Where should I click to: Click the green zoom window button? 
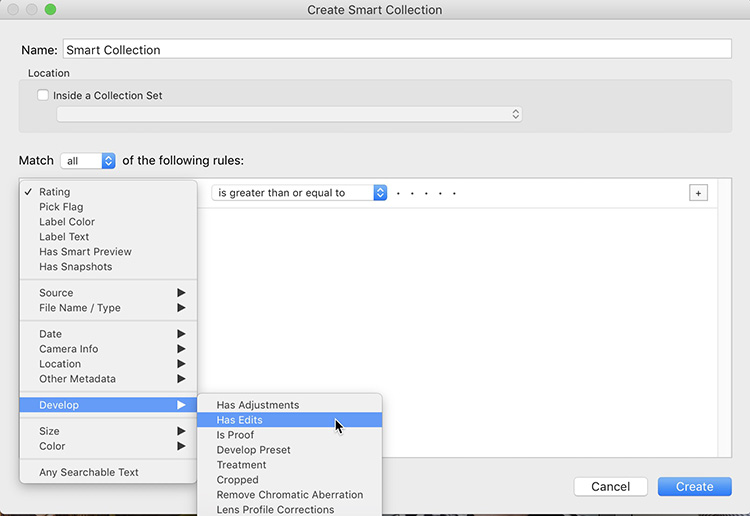pos(51,10)
